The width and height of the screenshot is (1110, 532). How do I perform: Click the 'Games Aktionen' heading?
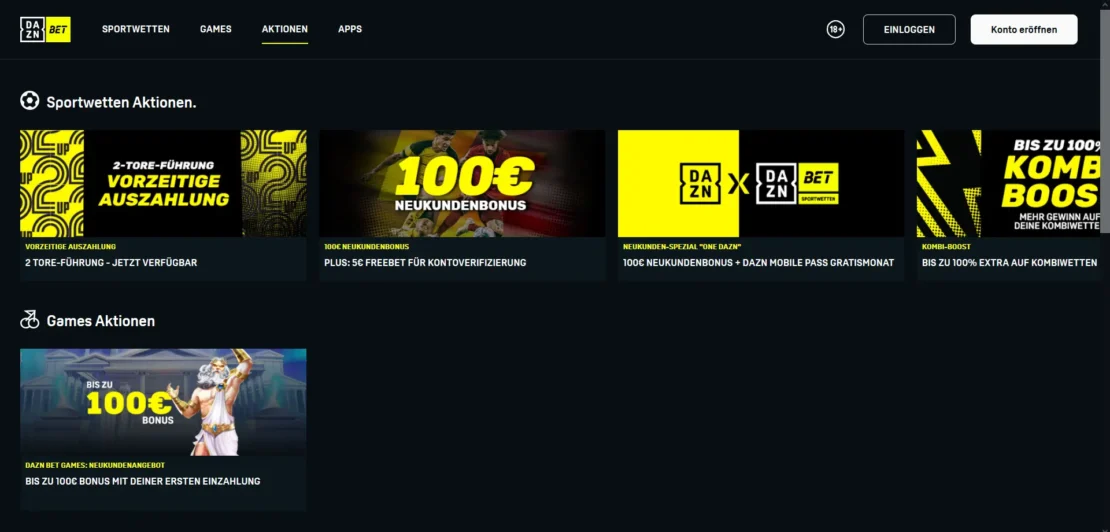[101, 321]
